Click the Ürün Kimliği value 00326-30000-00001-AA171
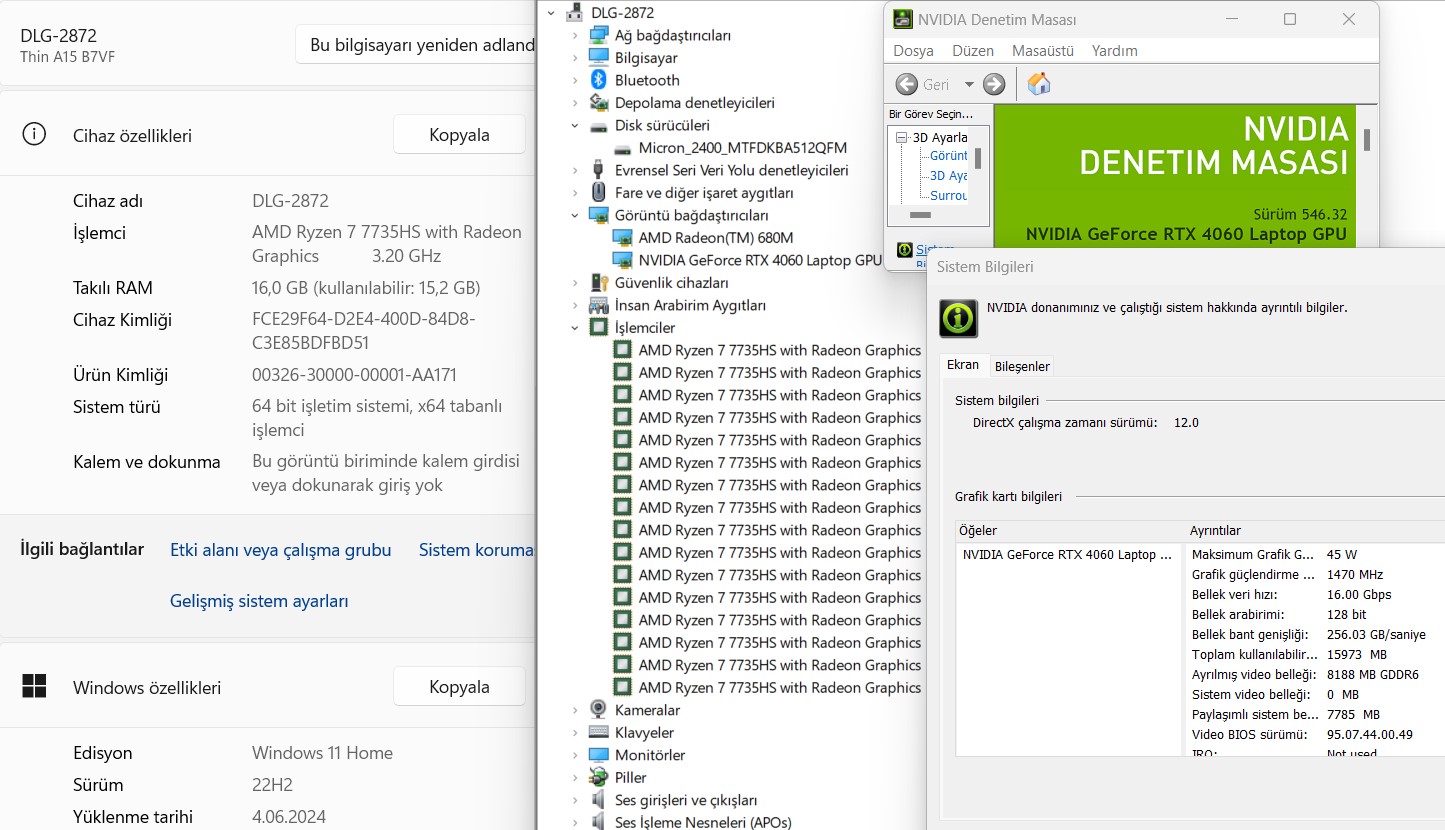 pos(354,375)
